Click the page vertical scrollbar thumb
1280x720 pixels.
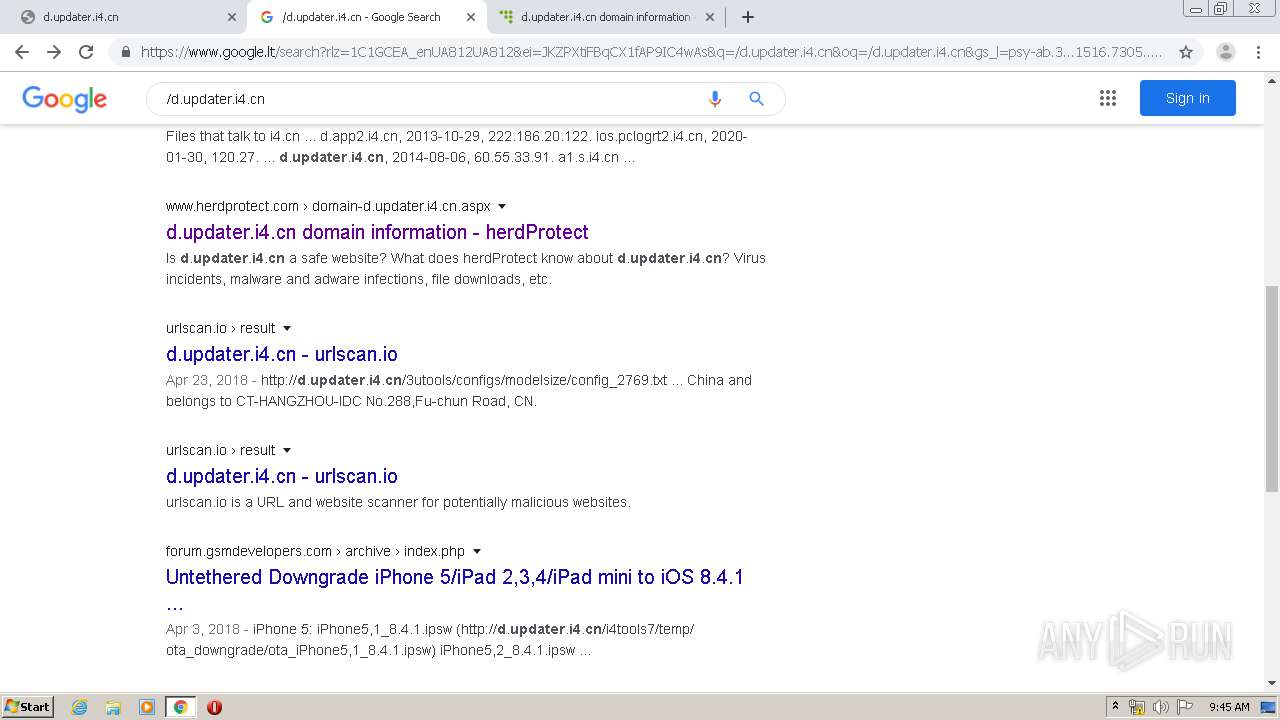click(1272, 388)
